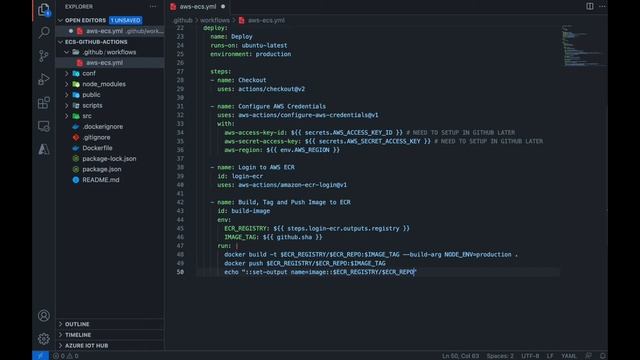Screen dimensions: 640x360
Task: Open the Extensions view icon
Action: click(x=44, y=102)
